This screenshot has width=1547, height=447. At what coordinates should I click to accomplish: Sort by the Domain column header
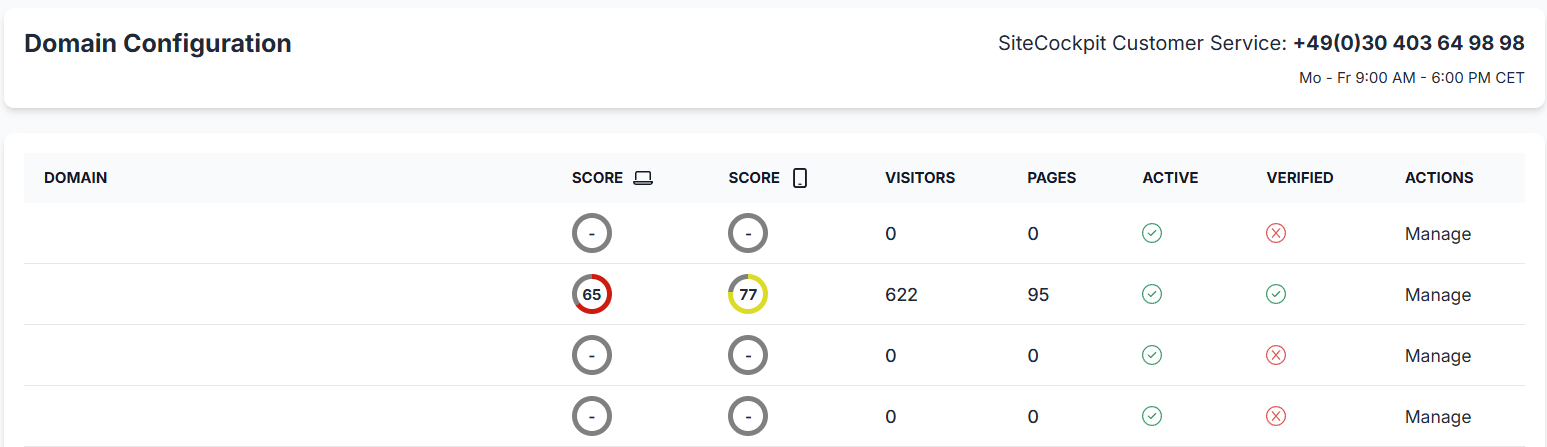click(x=76, y=178)
